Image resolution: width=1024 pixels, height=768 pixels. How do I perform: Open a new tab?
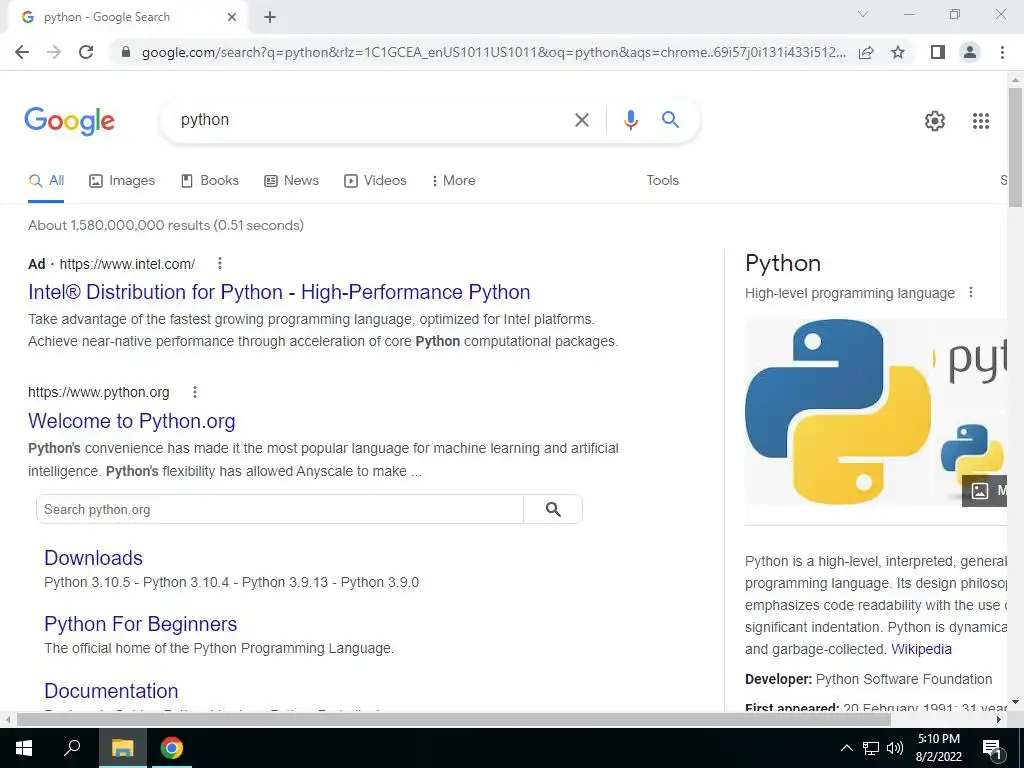[270, 18]
